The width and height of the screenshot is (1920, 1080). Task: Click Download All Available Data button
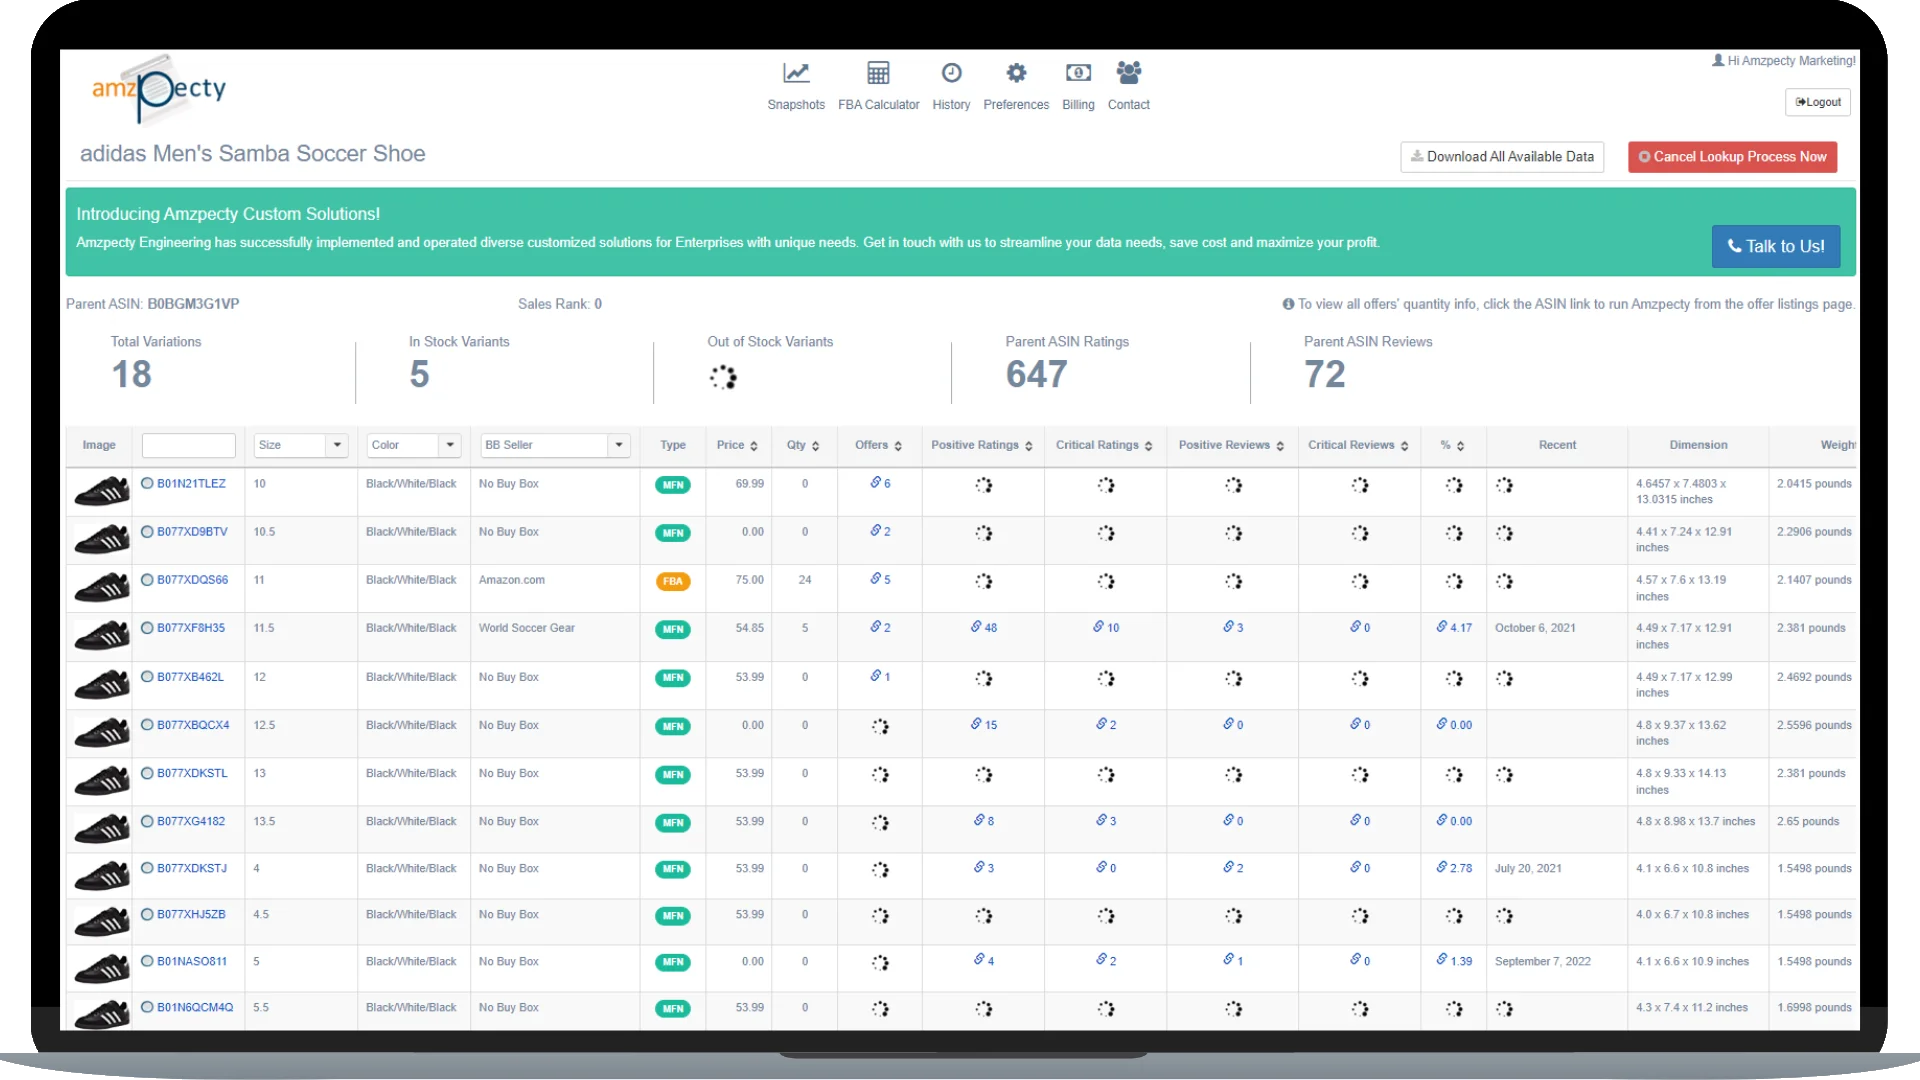1502,156
